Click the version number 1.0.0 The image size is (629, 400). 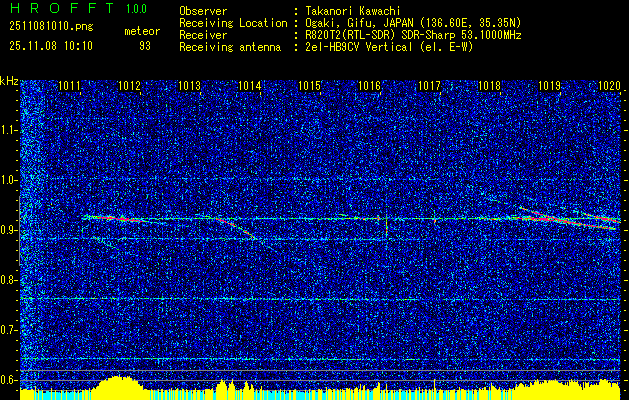(x=136, y=9)
